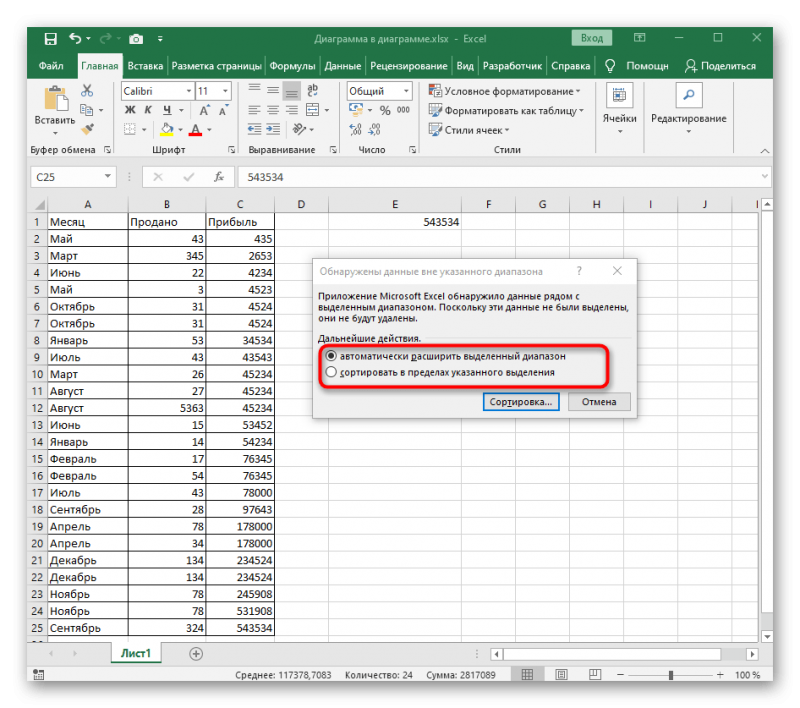Cut selection with the scissors icon
The height and width of the screenshot is (708, 800).
coord(87,91)
